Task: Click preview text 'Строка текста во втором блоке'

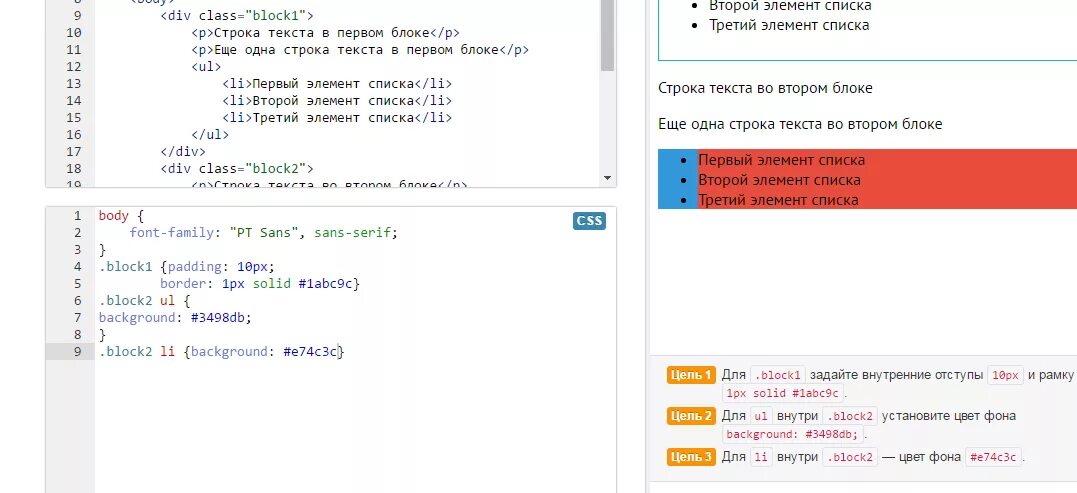Action: (x=765, y=88)
